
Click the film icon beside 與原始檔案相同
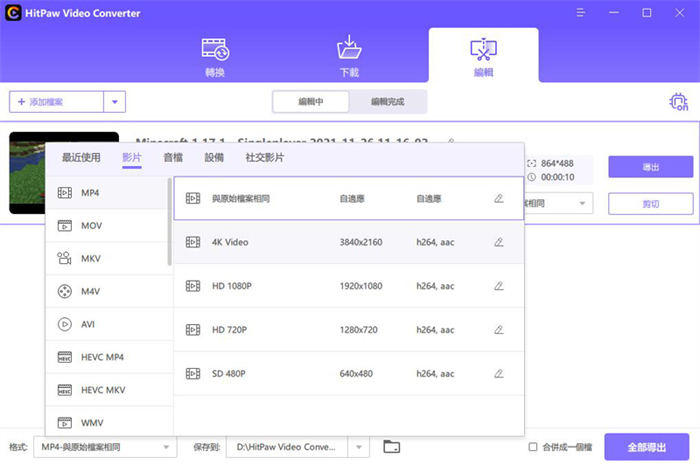pos(193,199)
